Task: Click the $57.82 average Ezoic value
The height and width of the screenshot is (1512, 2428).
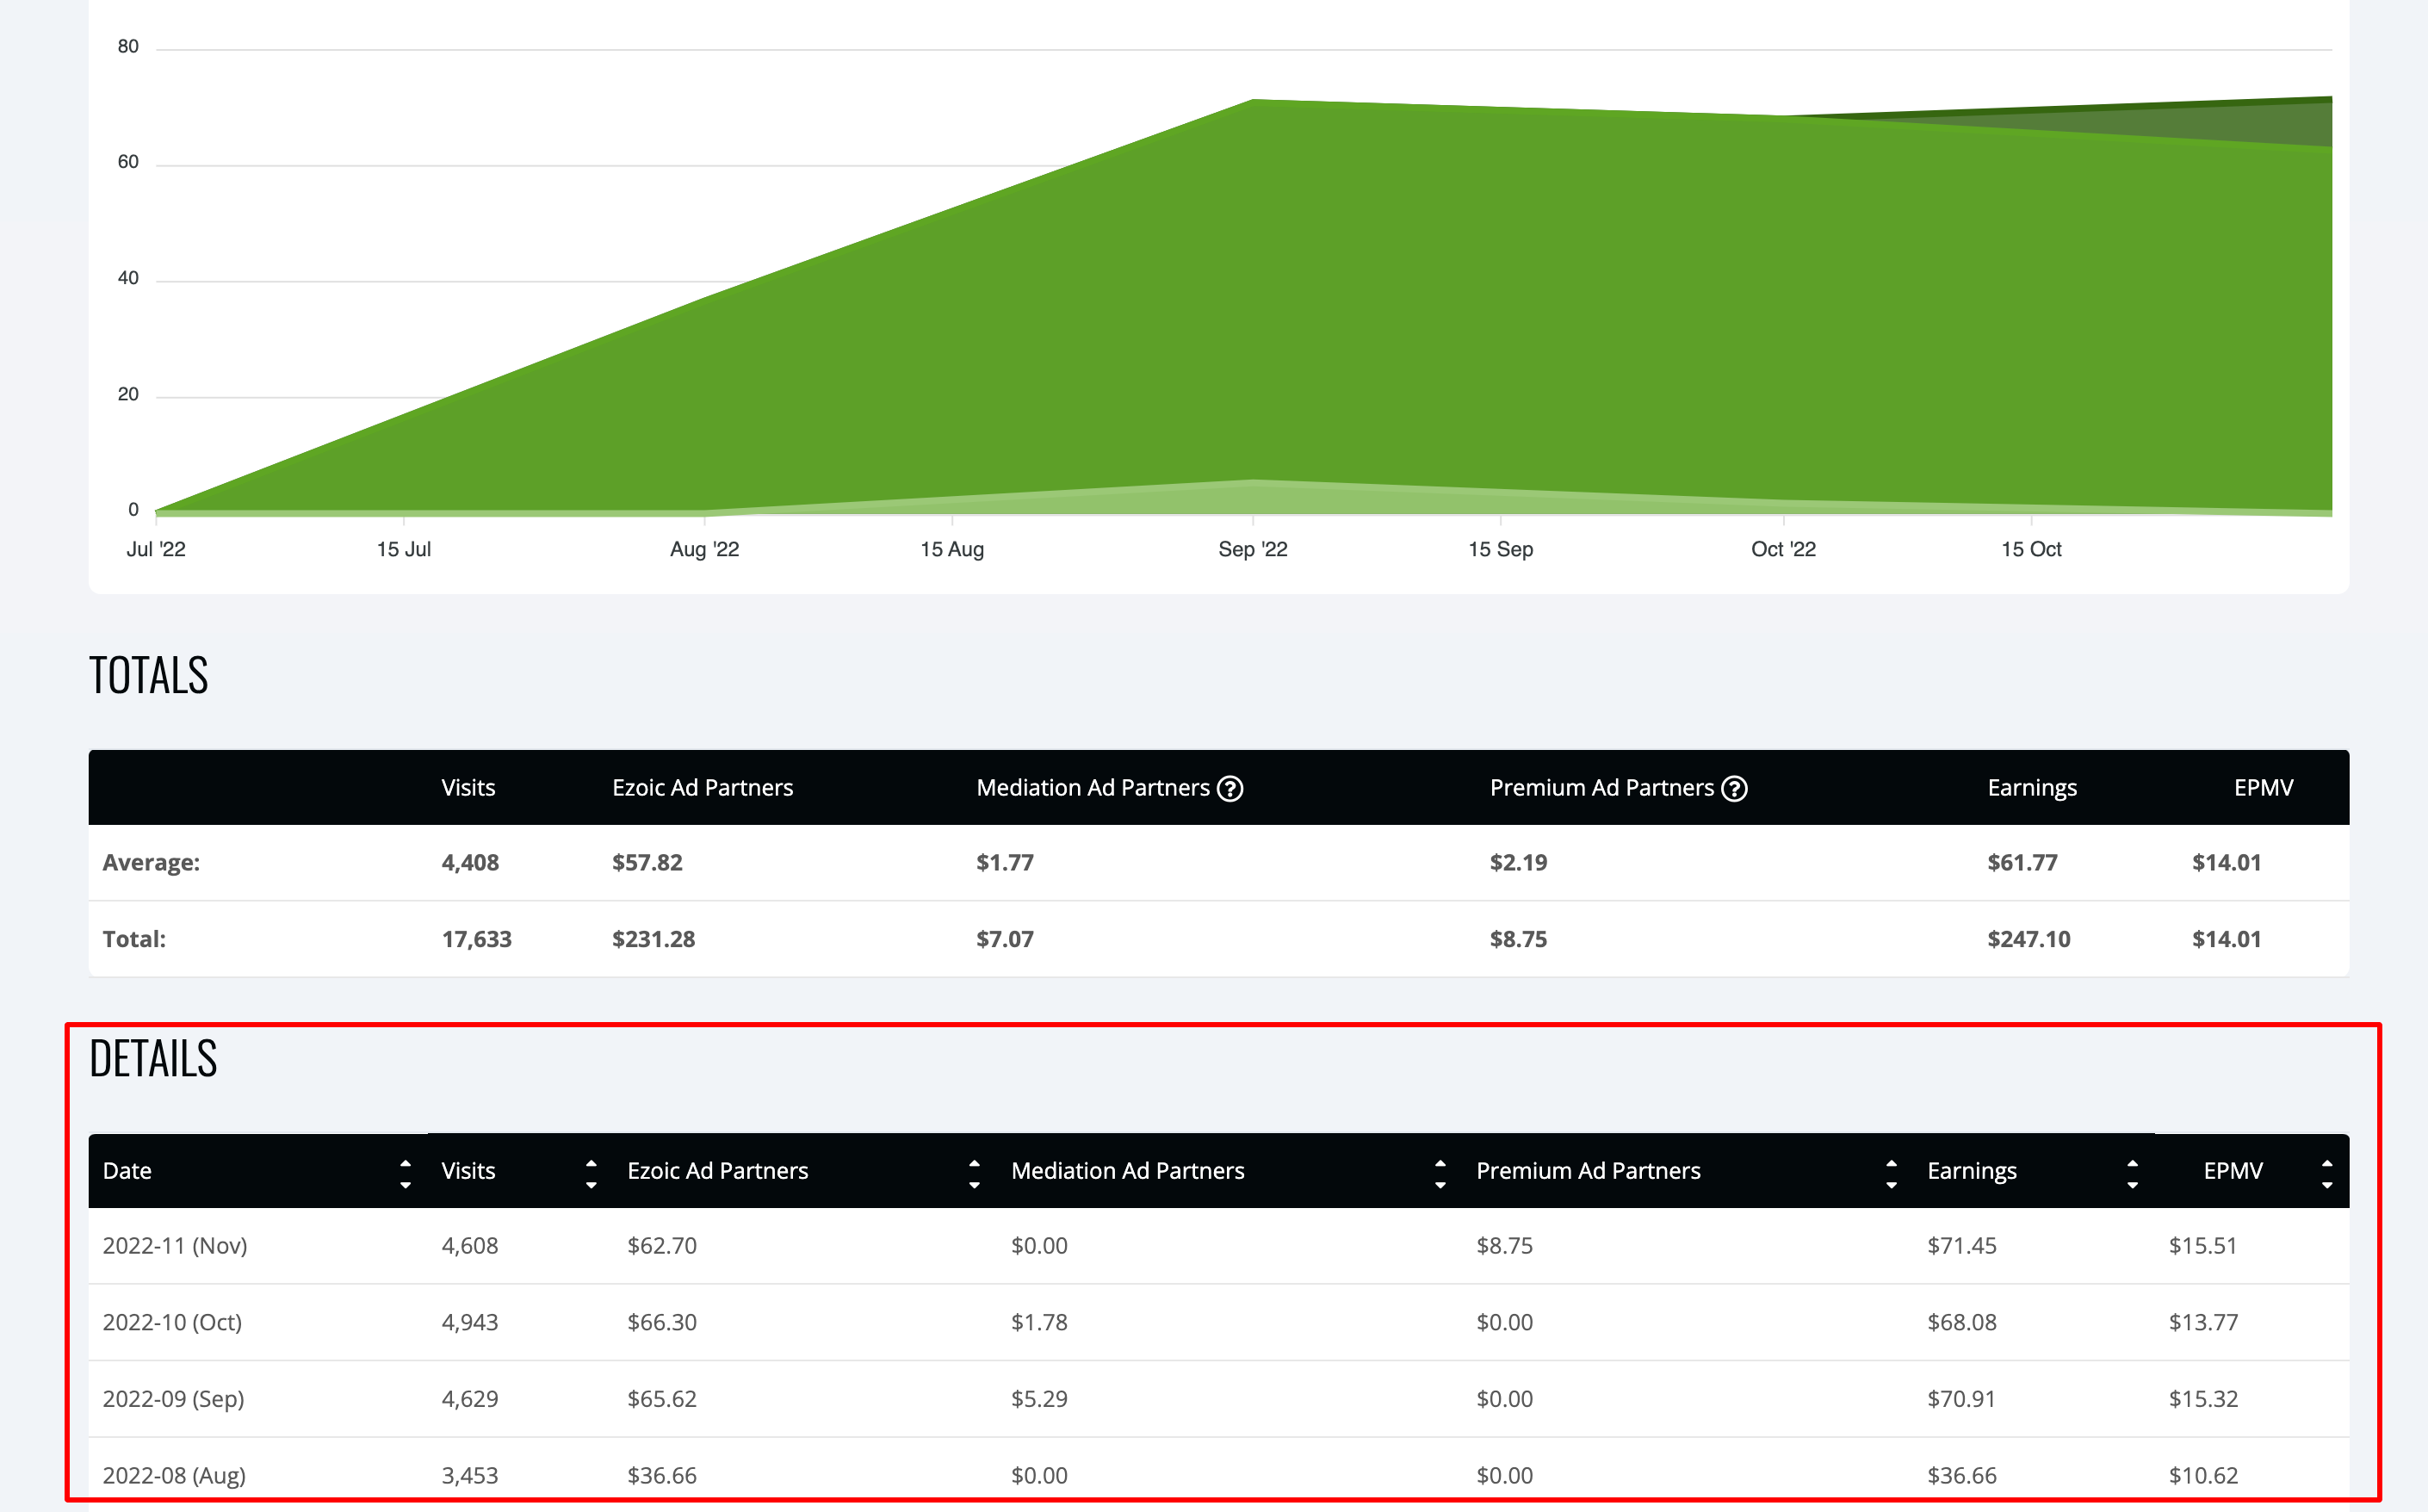Action: pyautogui.click(x=647, y=863)
